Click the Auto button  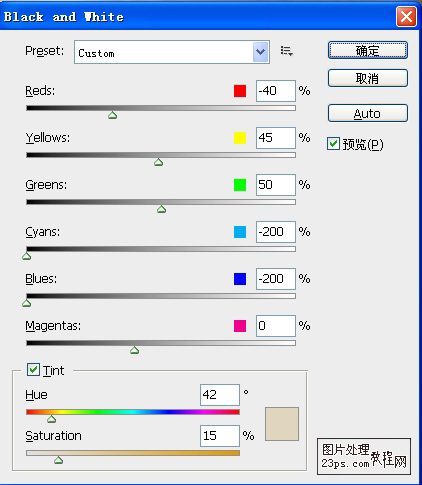click(x=368, y=113)
